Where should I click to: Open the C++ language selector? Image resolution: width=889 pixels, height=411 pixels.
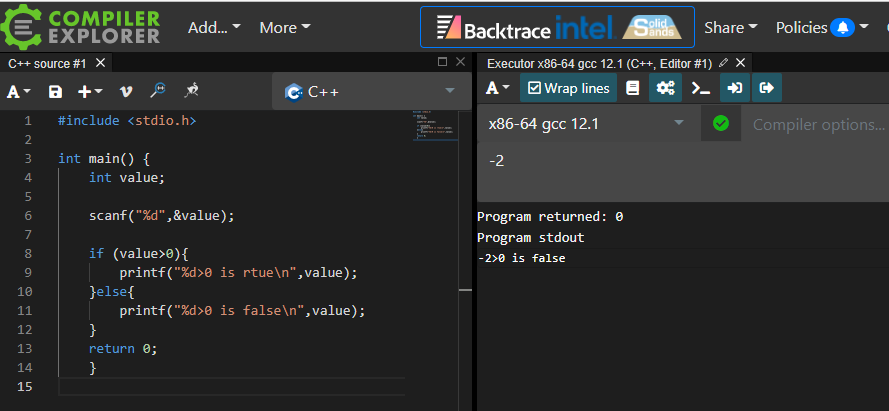pos(371,91)
